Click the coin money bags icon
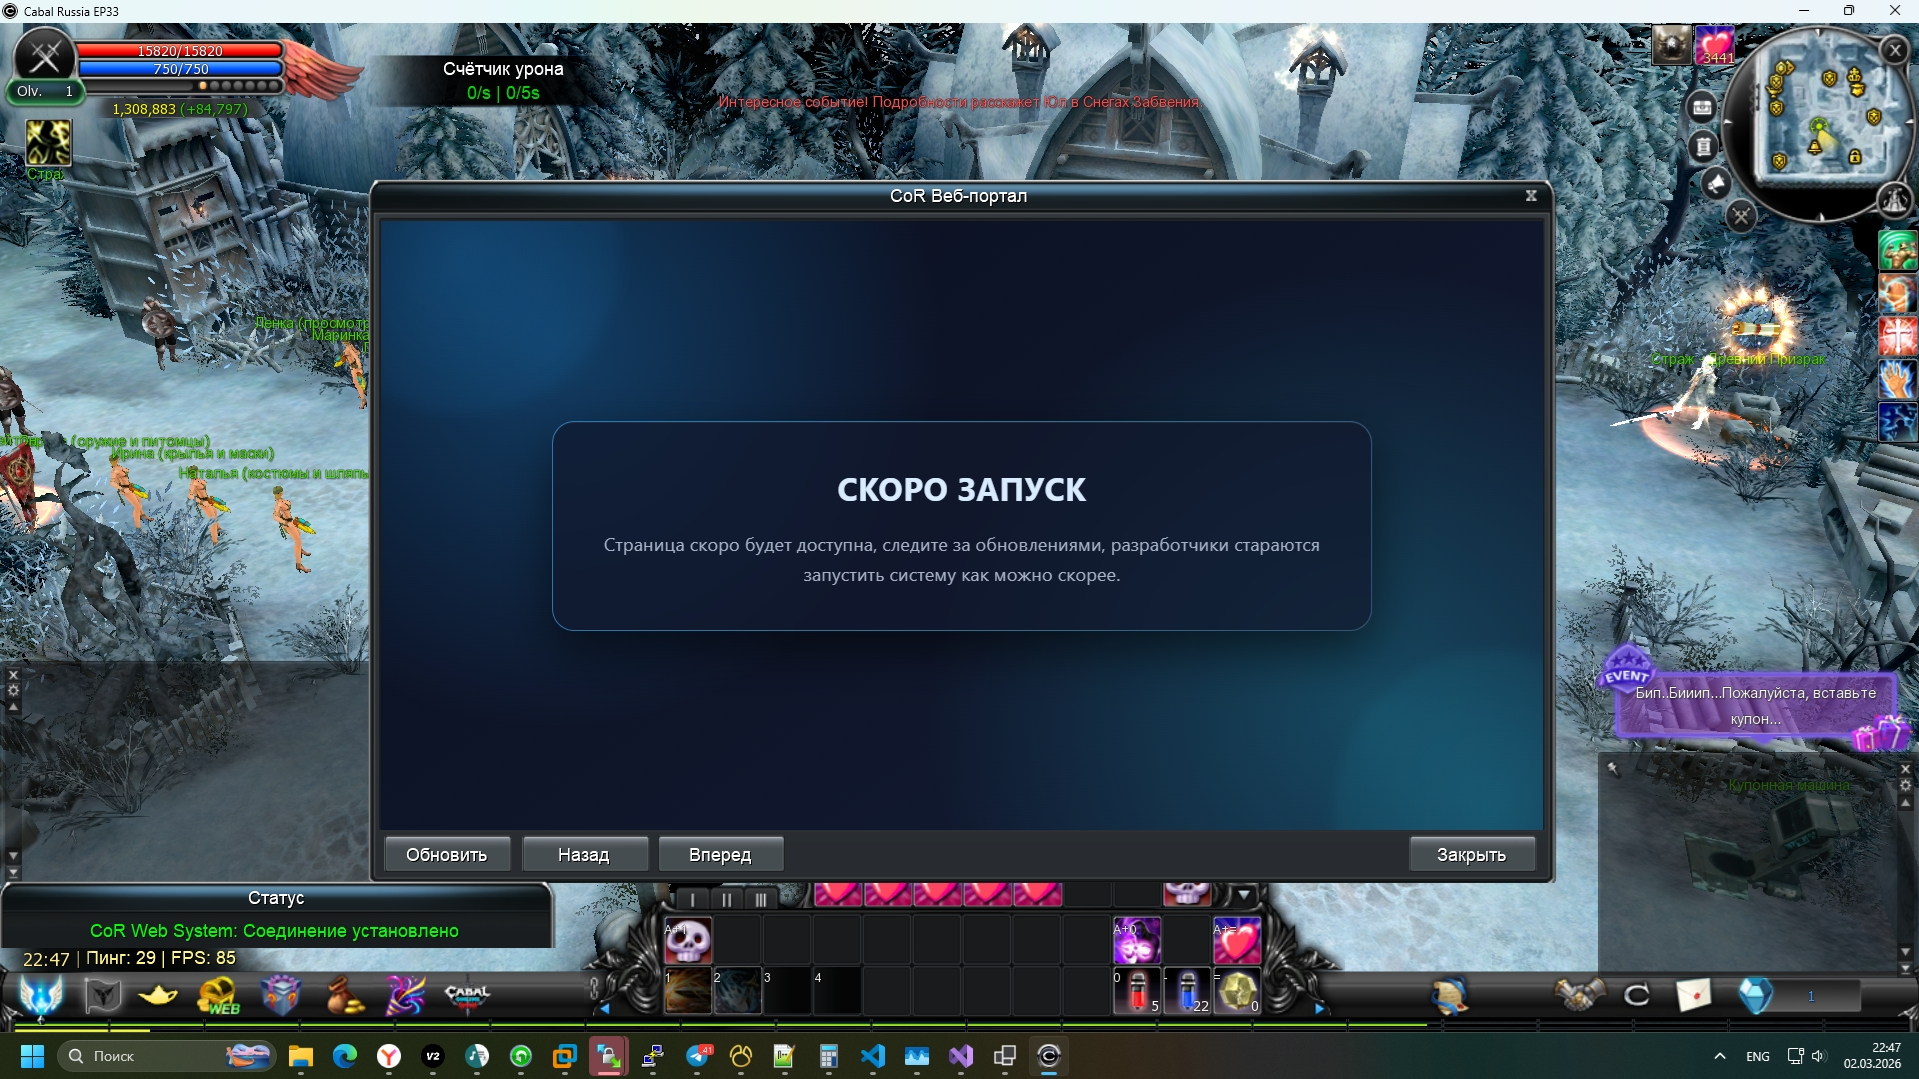Viewport: 1919px width, 1079px height. pyautogui.click(x=343, y=995)
